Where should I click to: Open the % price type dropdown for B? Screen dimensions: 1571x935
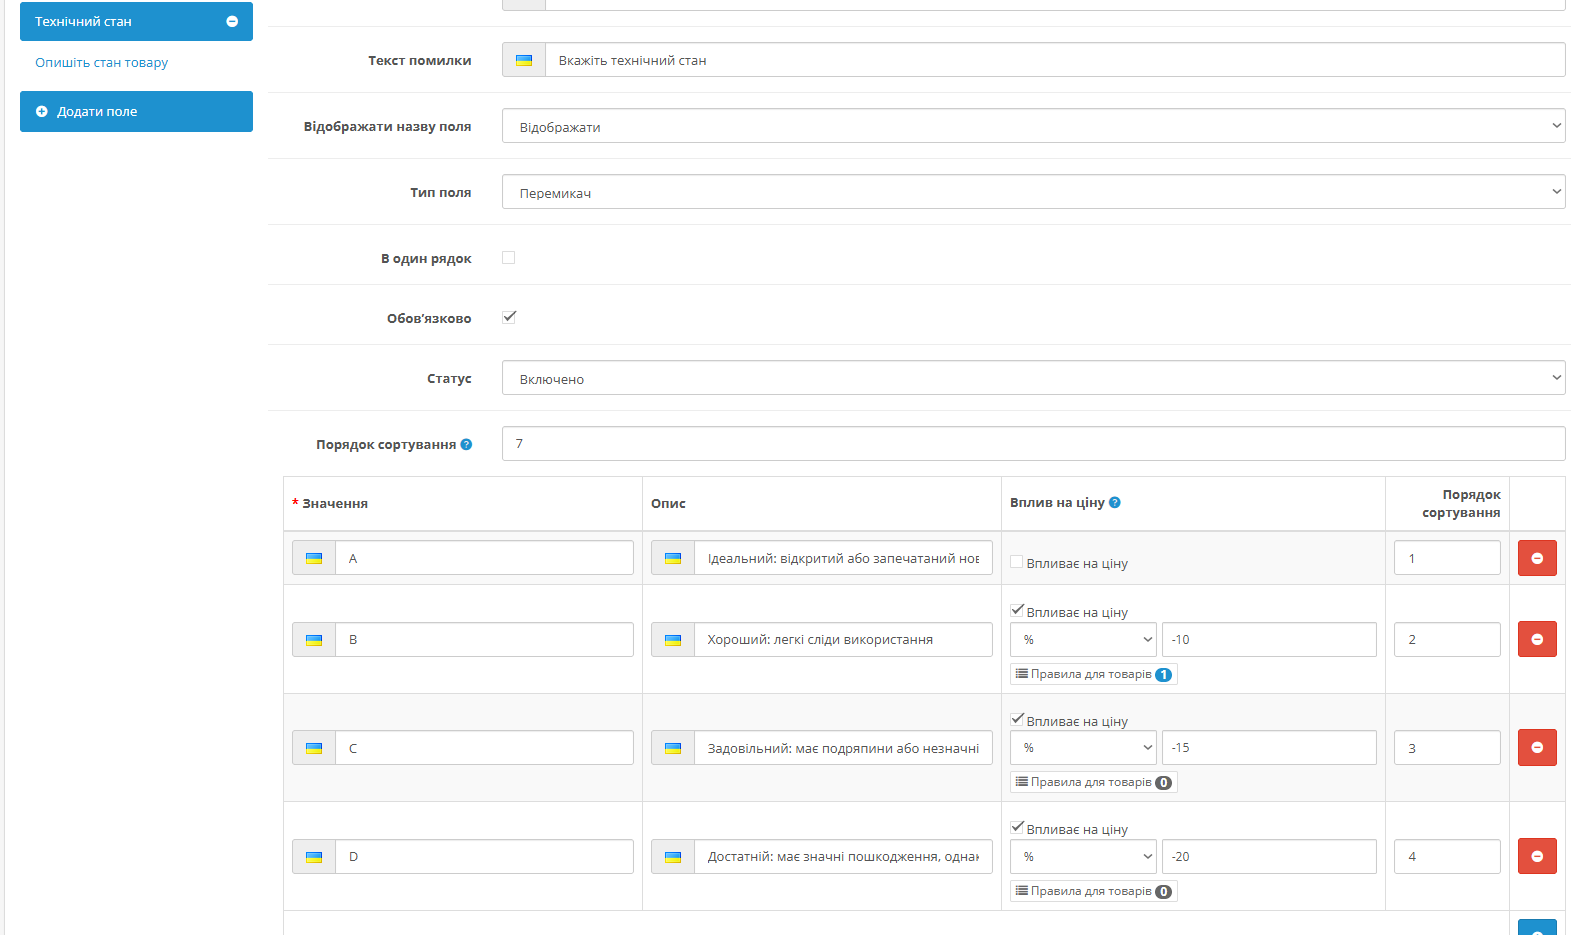coord(1083,640)
